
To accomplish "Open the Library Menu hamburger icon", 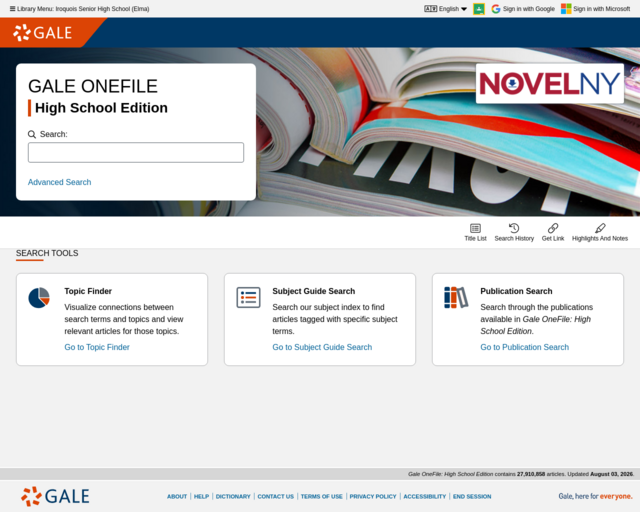I will [13, 9].
